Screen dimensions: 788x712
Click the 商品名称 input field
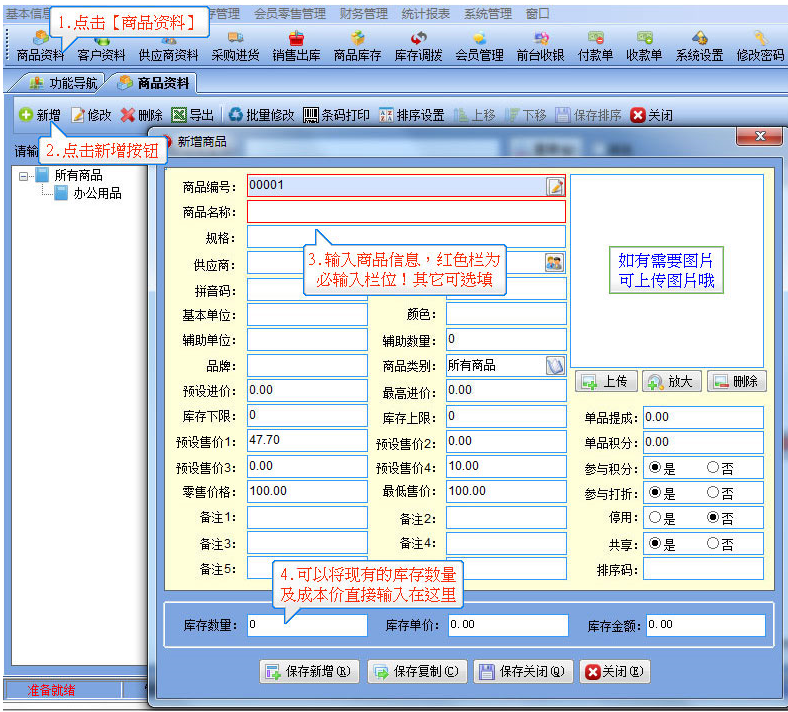tap(406, 212)
